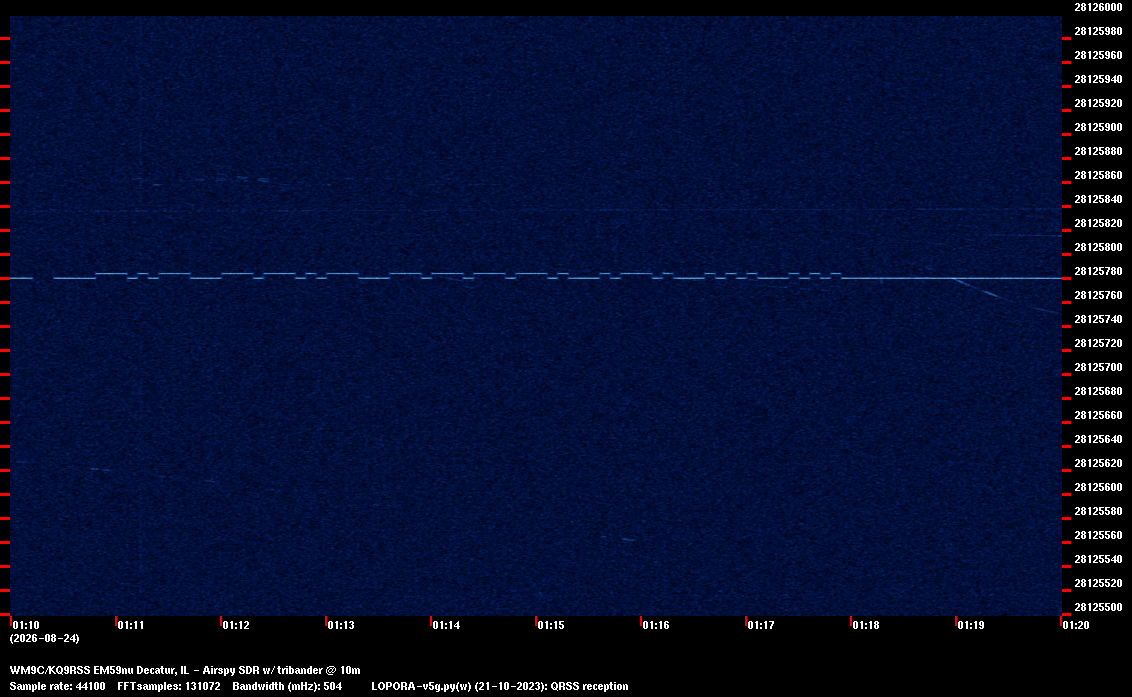Click the 28125560 frequency label

(x=1098, y=534)
